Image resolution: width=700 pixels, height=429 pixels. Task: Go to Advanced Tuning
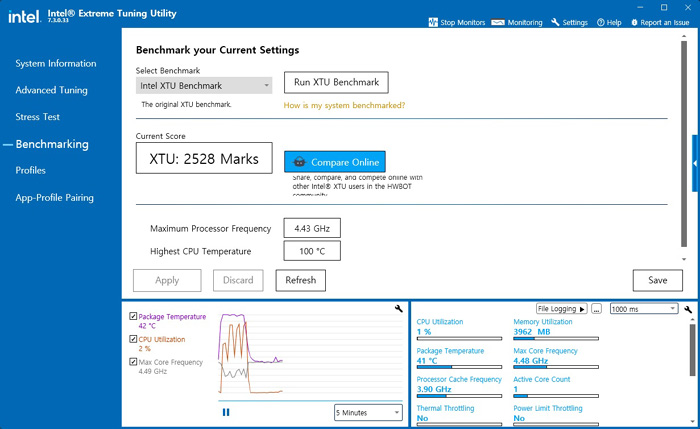(x=51, y=90)
